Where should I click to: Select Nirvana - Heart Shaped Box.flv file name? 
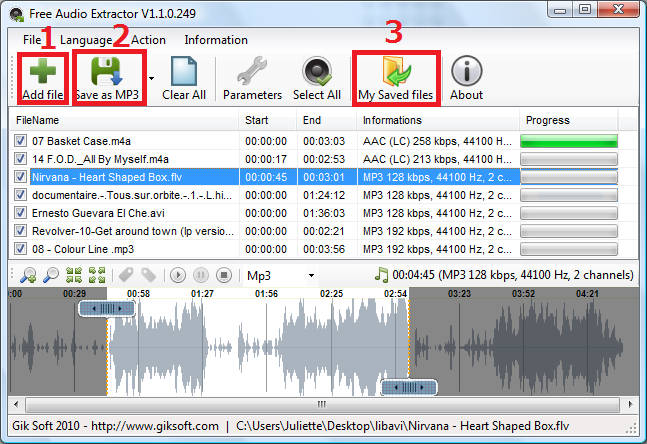coord(107,177)
